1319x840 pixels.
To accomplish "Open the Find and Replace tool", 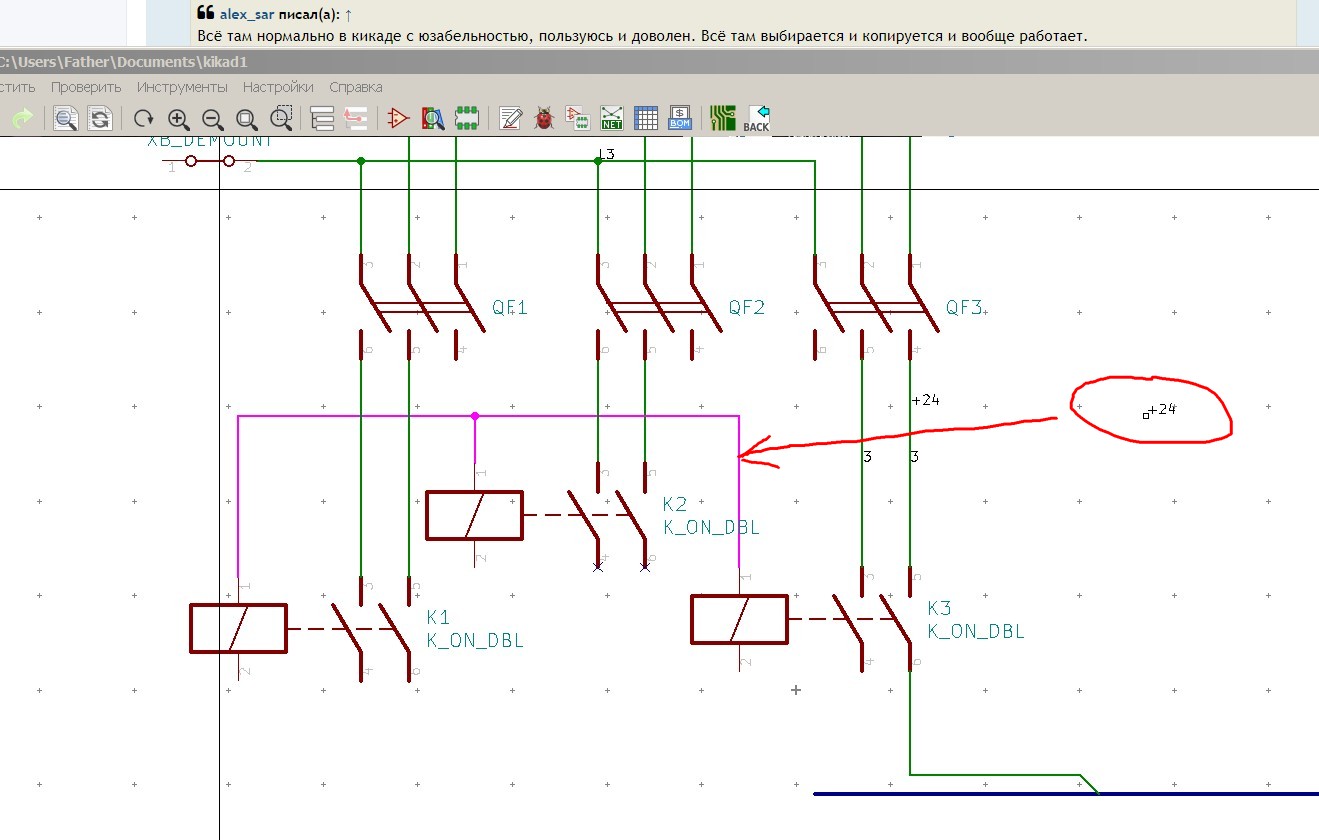I will 100,119.
